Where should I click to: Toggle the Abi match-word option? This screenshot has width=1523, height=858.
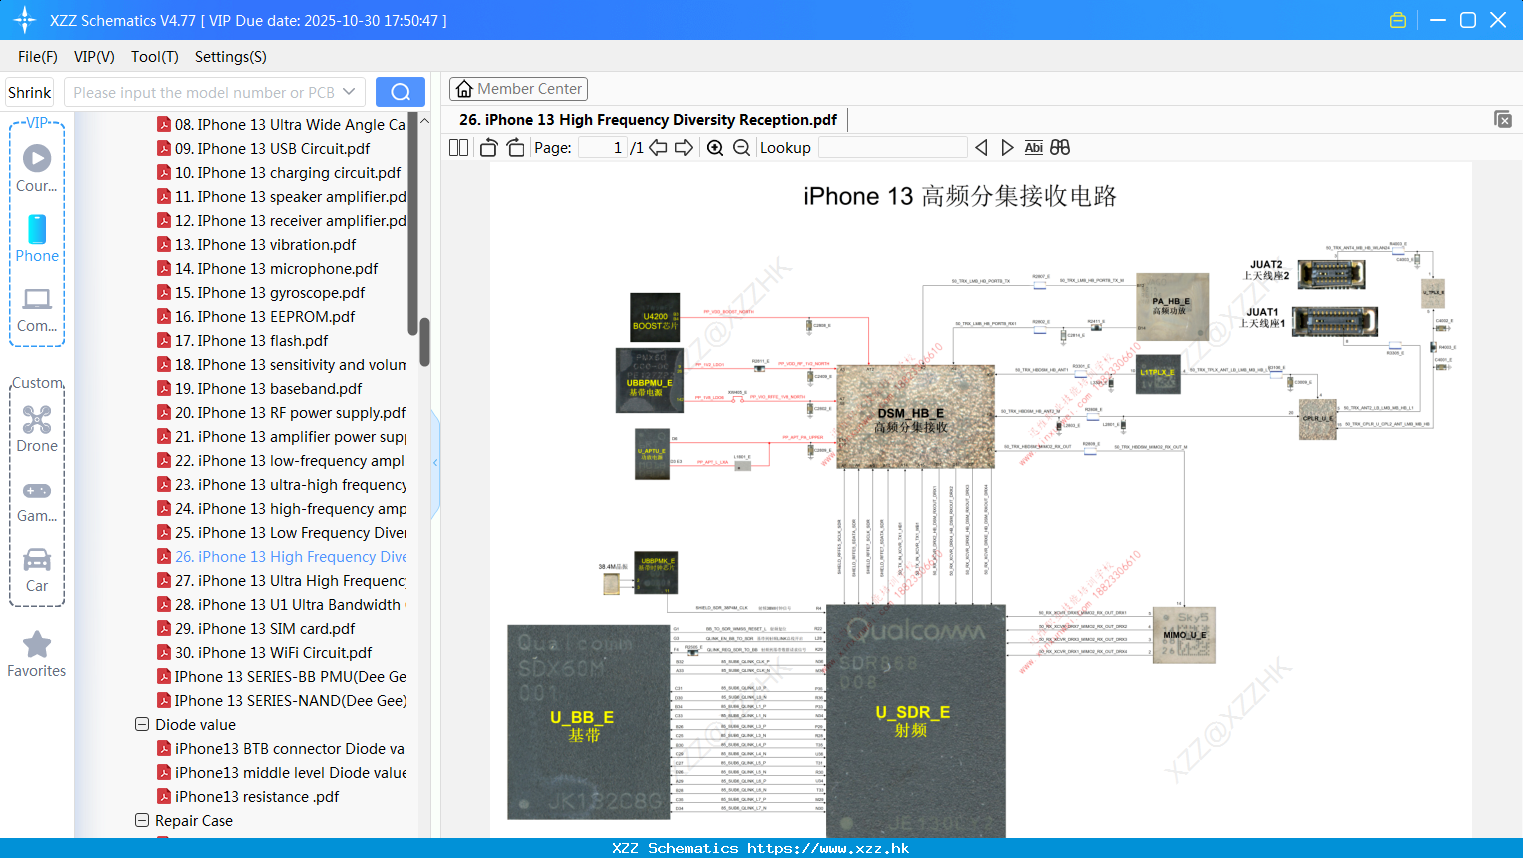1033,147
